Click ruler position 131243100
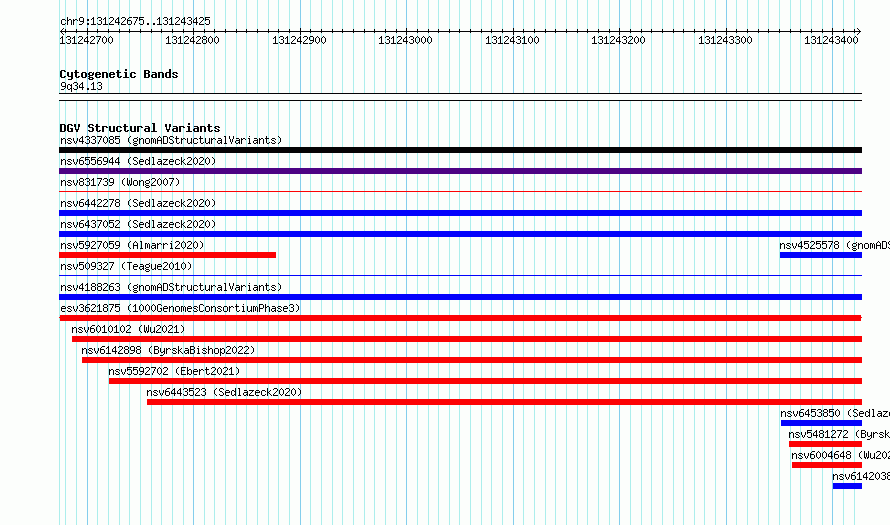The width and height of the screenshot is (890, 525). tap(512, 40)
